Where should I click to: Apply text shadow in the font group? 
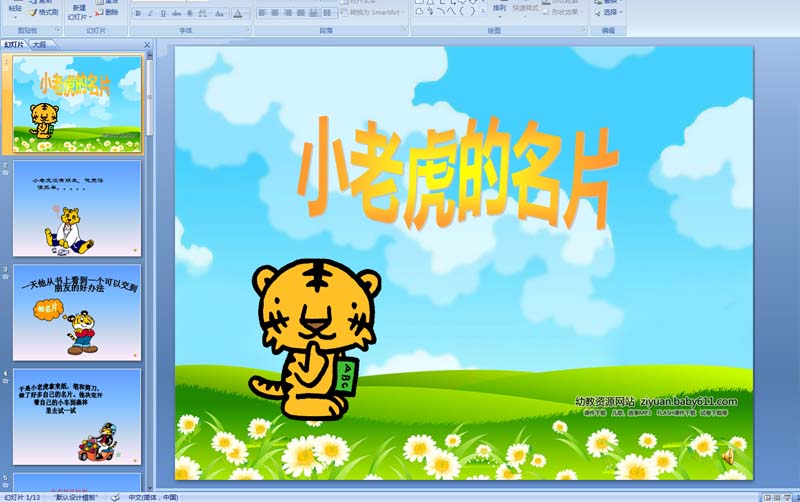click(x=189, y=14)
